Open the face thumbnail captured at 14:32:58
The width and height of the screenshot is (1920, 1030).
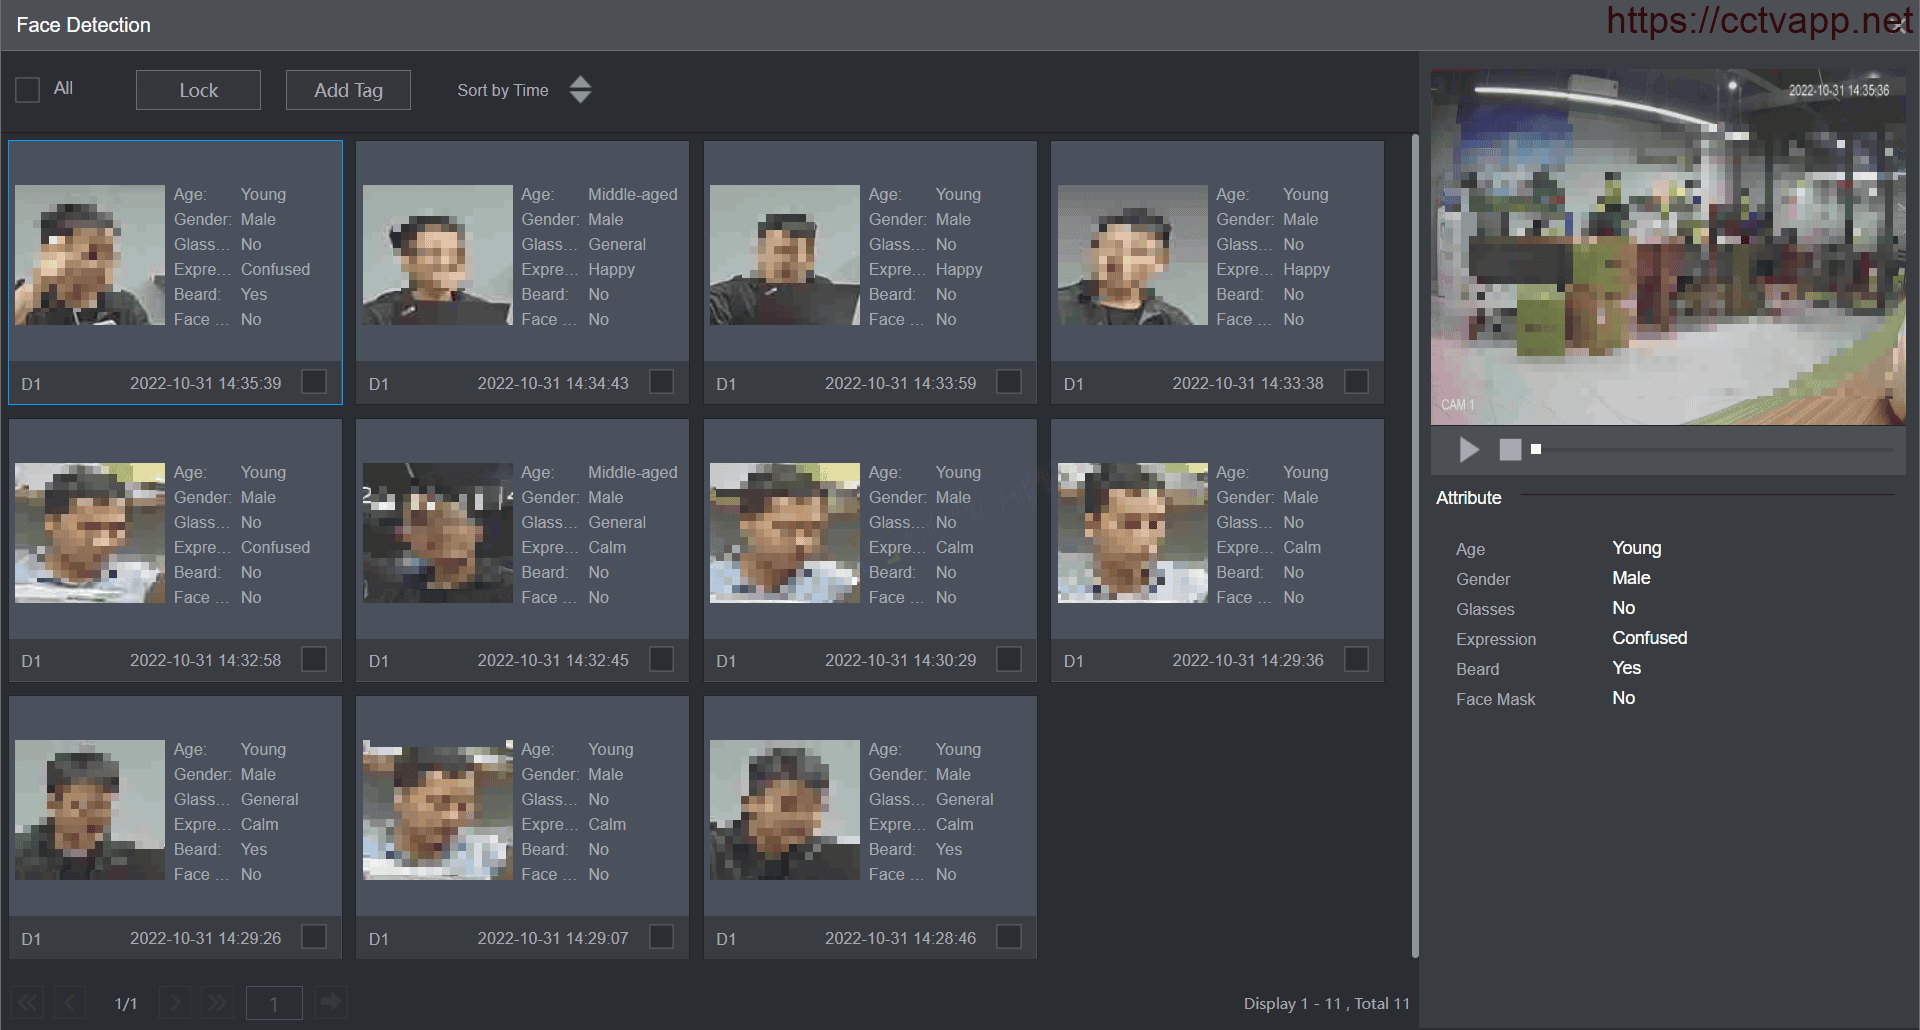tap(90, 533)
